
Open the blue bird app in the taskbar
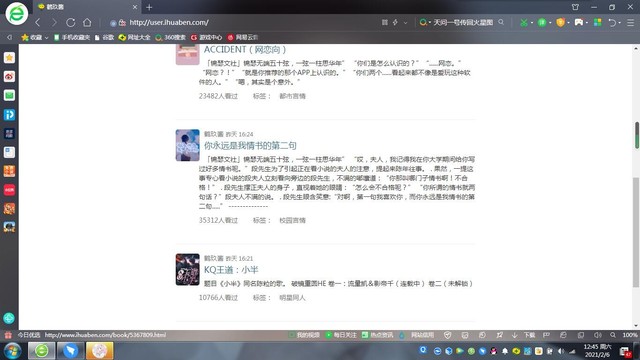[71, 351]
